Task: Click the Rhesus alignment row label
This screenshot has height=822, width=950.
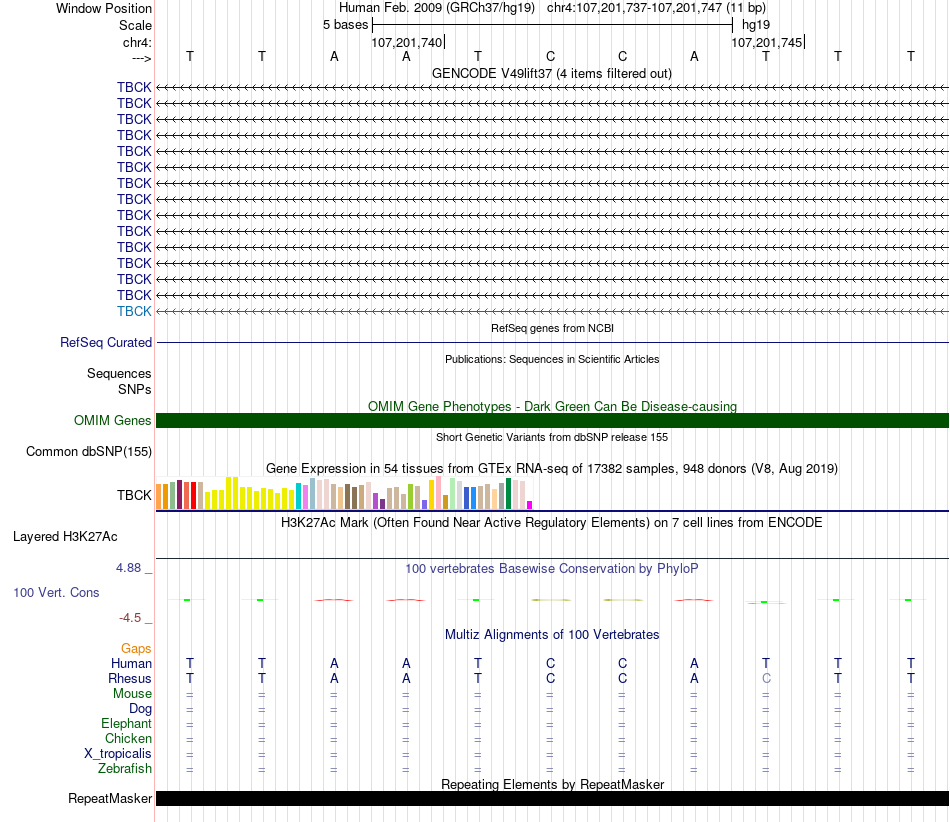Action: coord(130,678)
